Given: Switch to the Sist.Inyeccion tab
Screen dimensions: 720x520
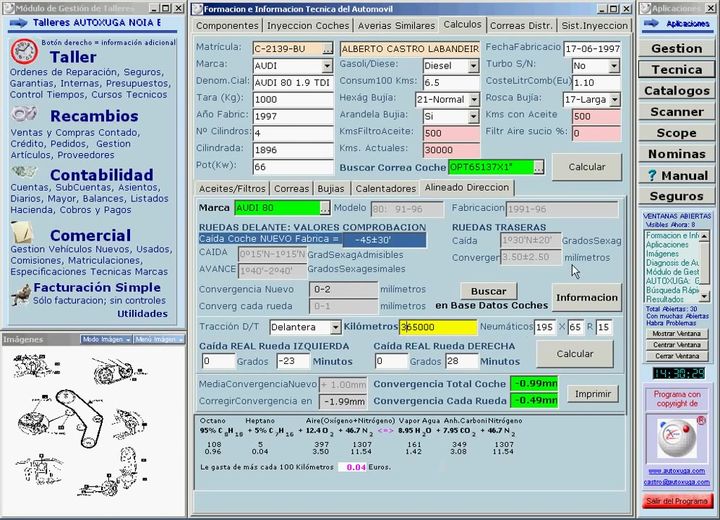Looking at the screenshot, I should 594,26.
